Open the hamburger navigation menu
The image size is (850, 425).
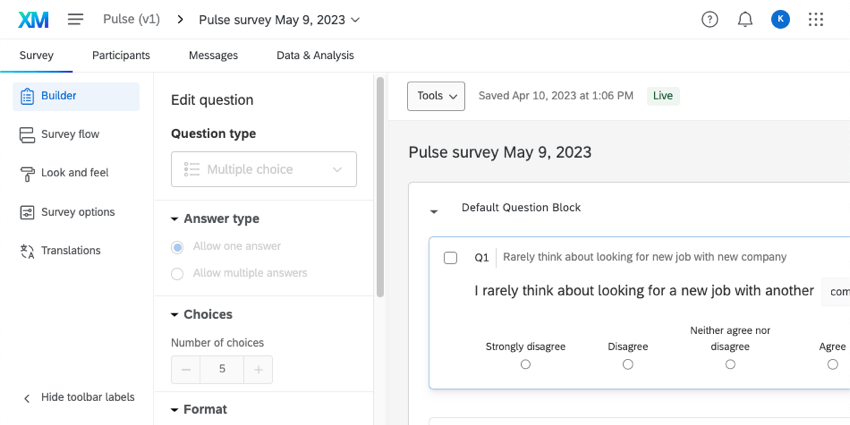pyautogui.click(x=76, y=19)
